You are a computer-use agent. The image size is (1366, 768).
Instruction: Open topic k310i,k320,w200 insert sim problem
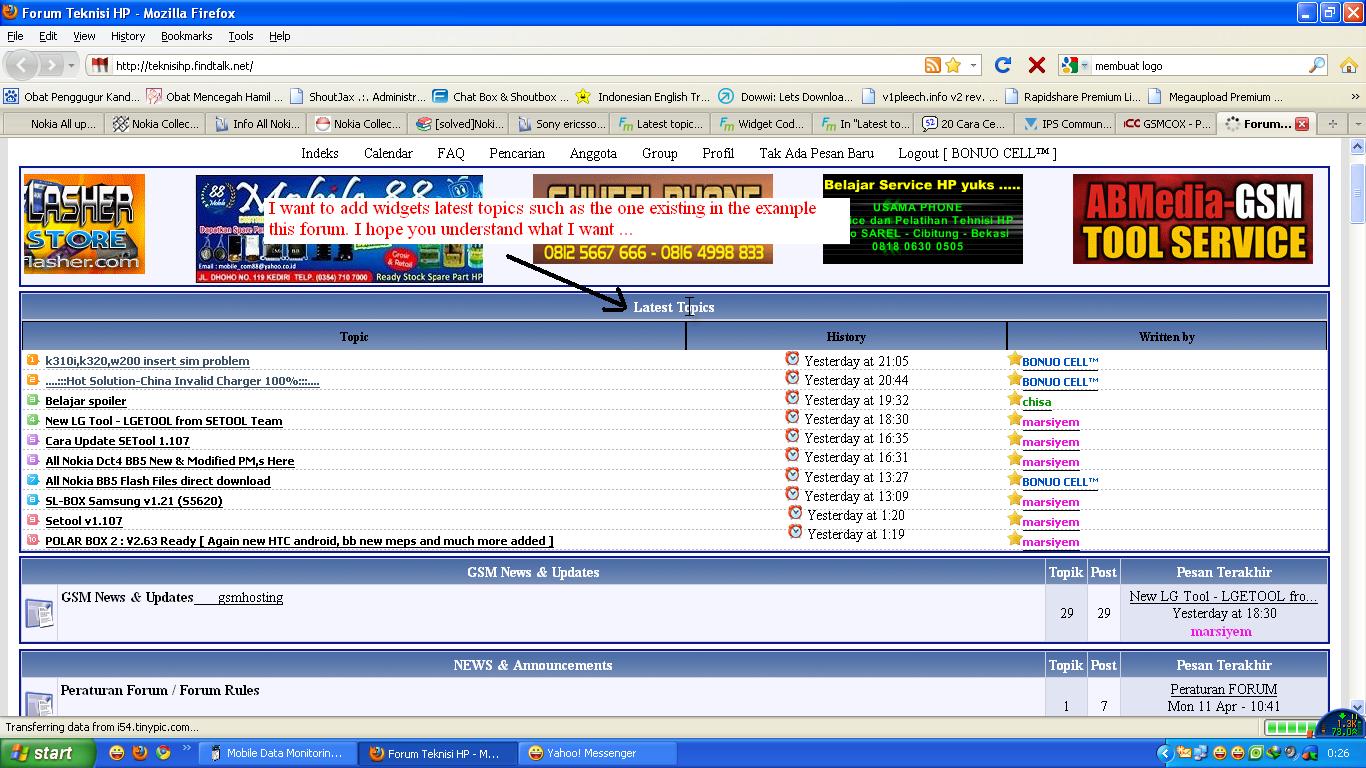tap(147, 361)
